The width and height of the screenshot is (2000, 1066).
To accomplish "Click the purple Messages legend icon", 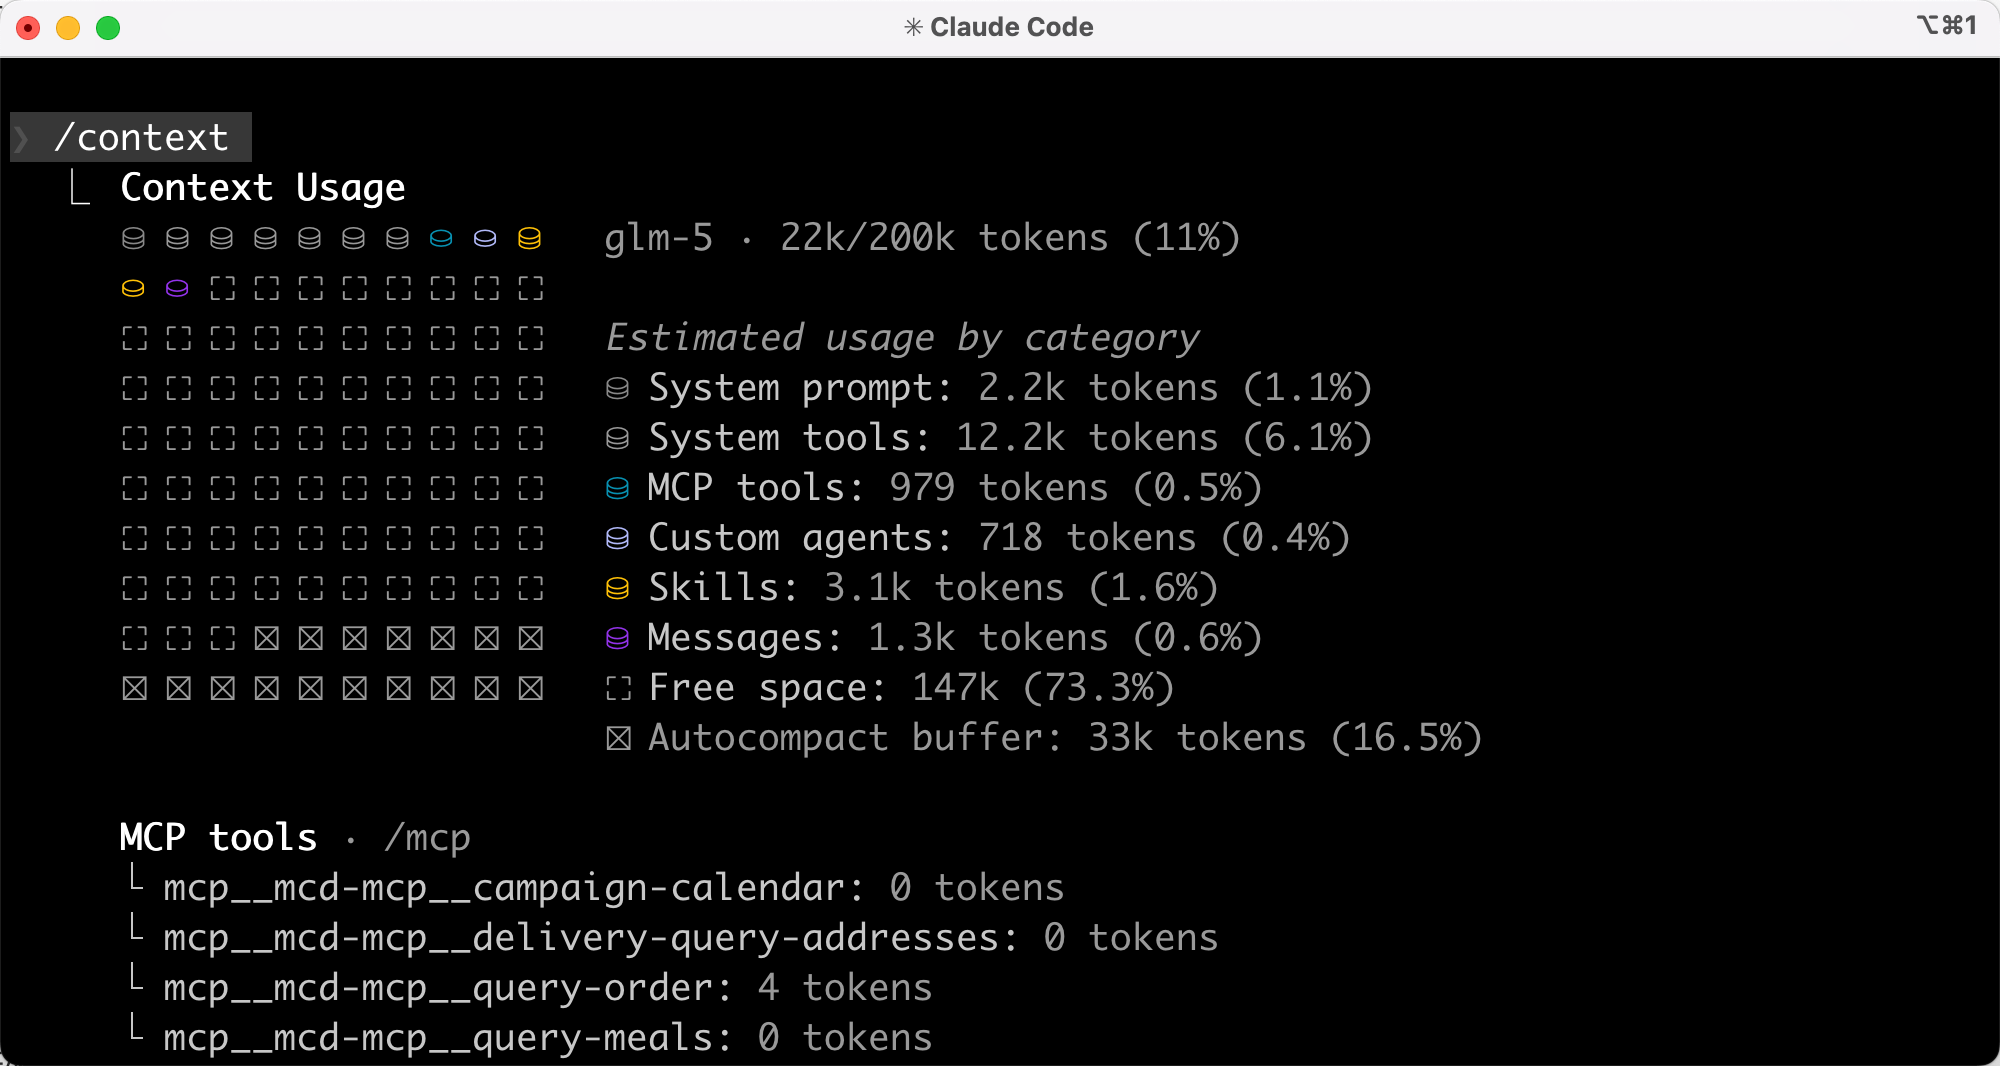I will [x=618, y=638].
